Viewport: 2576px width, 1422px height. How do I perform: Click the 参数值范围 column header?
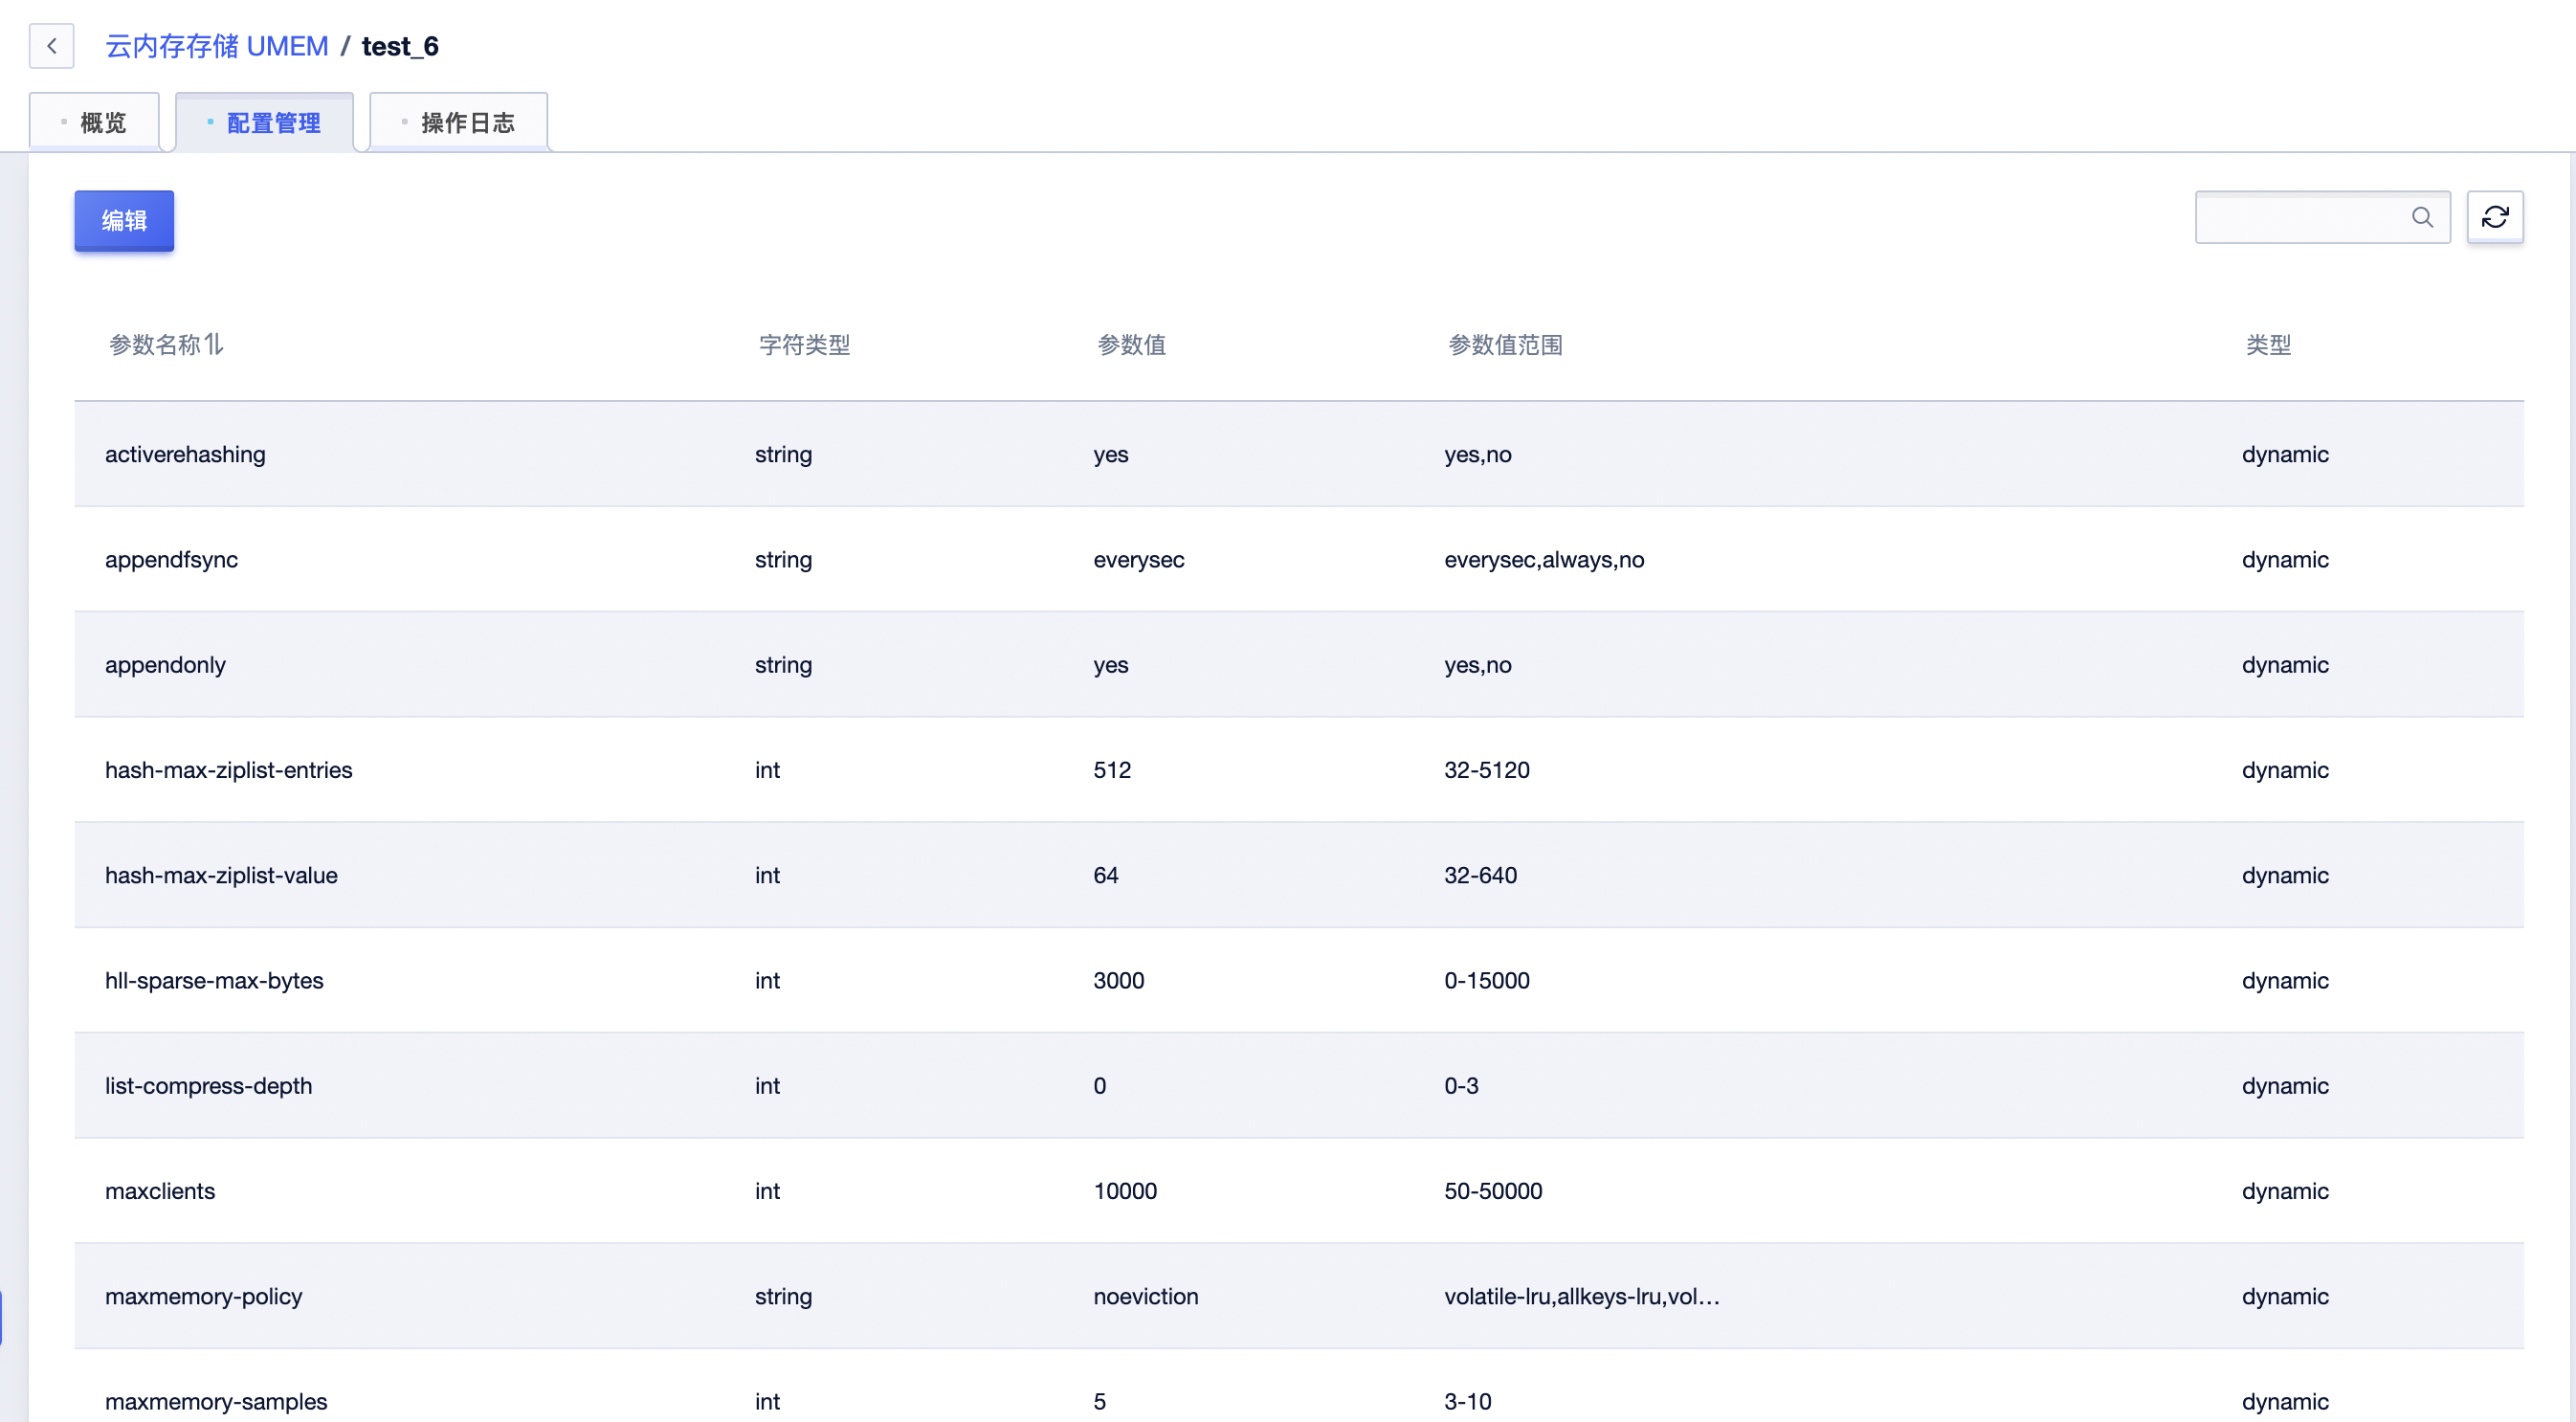coord(1505,345)
